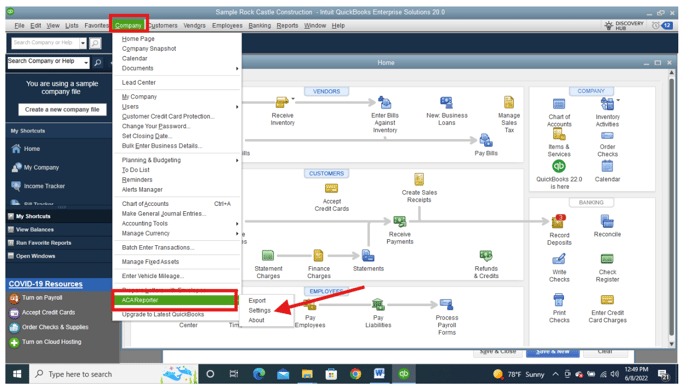Open the Customers menu
Image resolution: width=688 pixels, height=388 pixels.
tap(163, 25)
